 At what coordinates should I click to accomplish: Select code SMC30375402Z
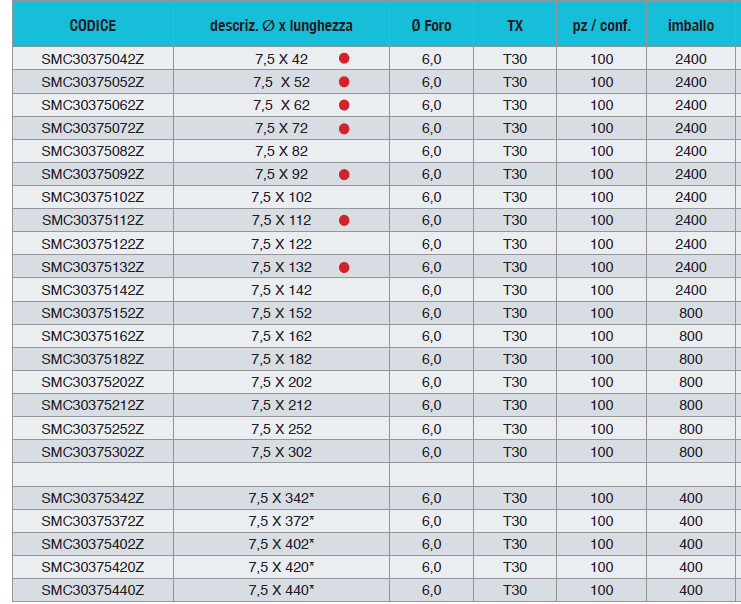point(93,544)
